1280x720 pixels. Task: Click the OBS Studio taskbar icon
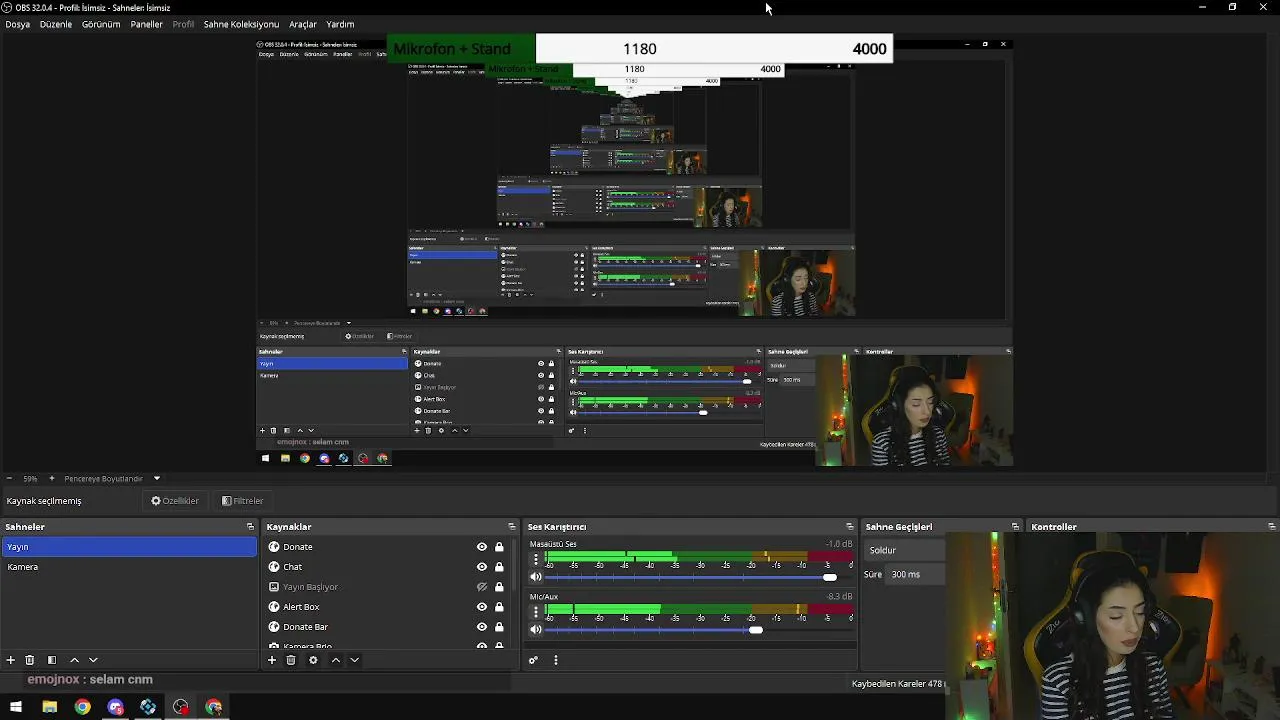click(x=181, y=707)
